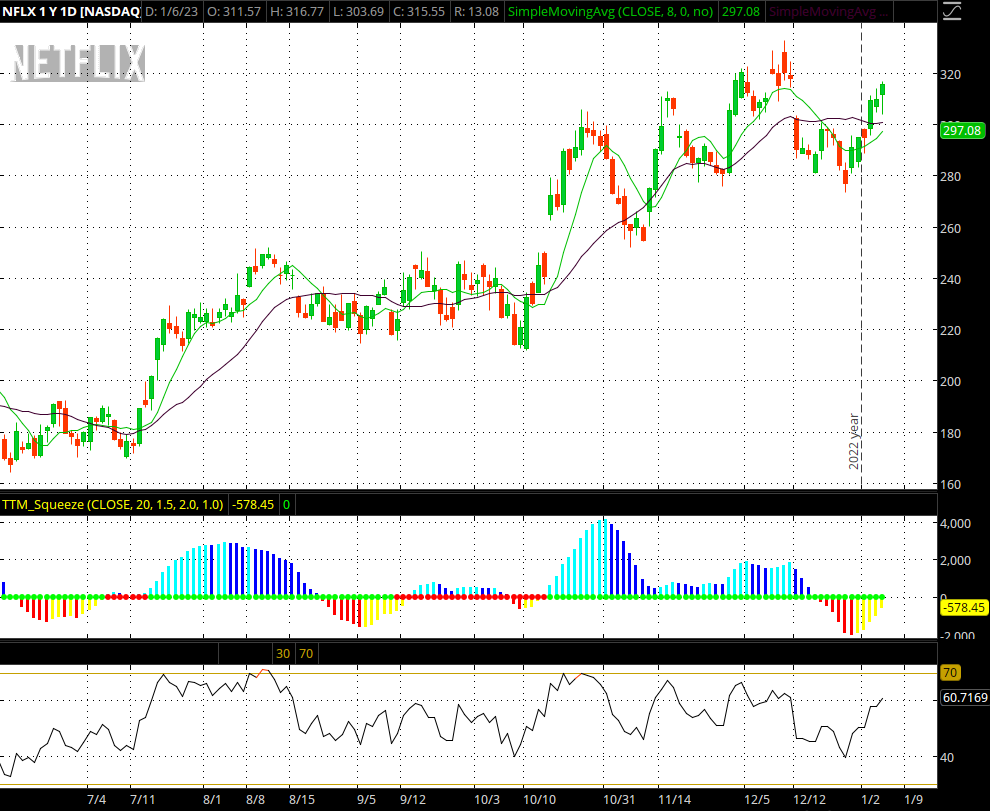990x811 pixels.
Task: Select the green SimpleMovingAvg (CLOSE, 8, 0, no) study label
Action: tap(611, 11)
